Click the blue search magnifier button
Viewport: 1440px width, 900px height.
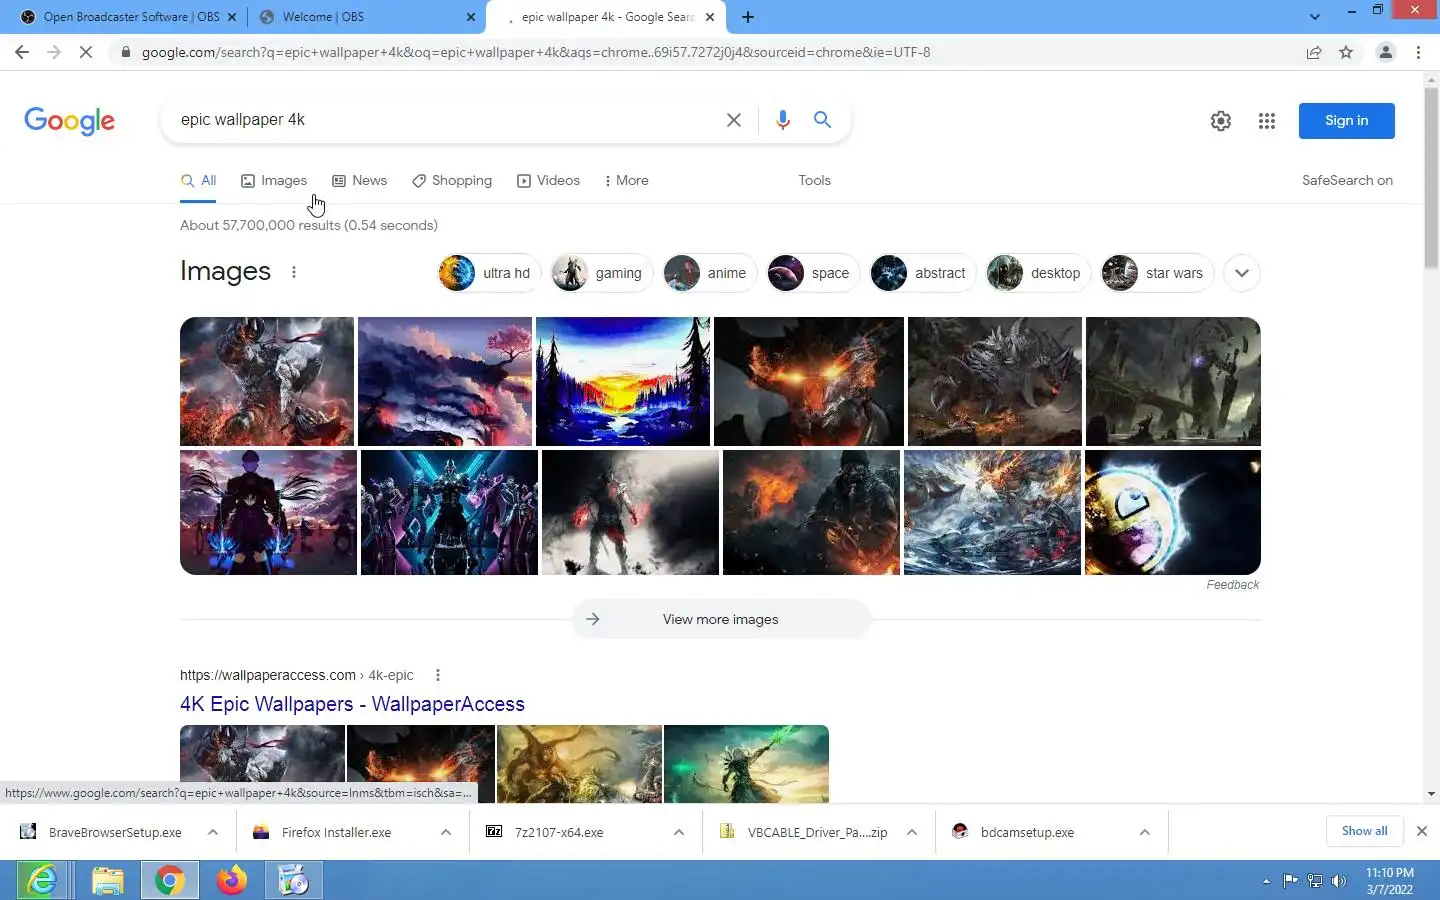[x=822, y=120]
